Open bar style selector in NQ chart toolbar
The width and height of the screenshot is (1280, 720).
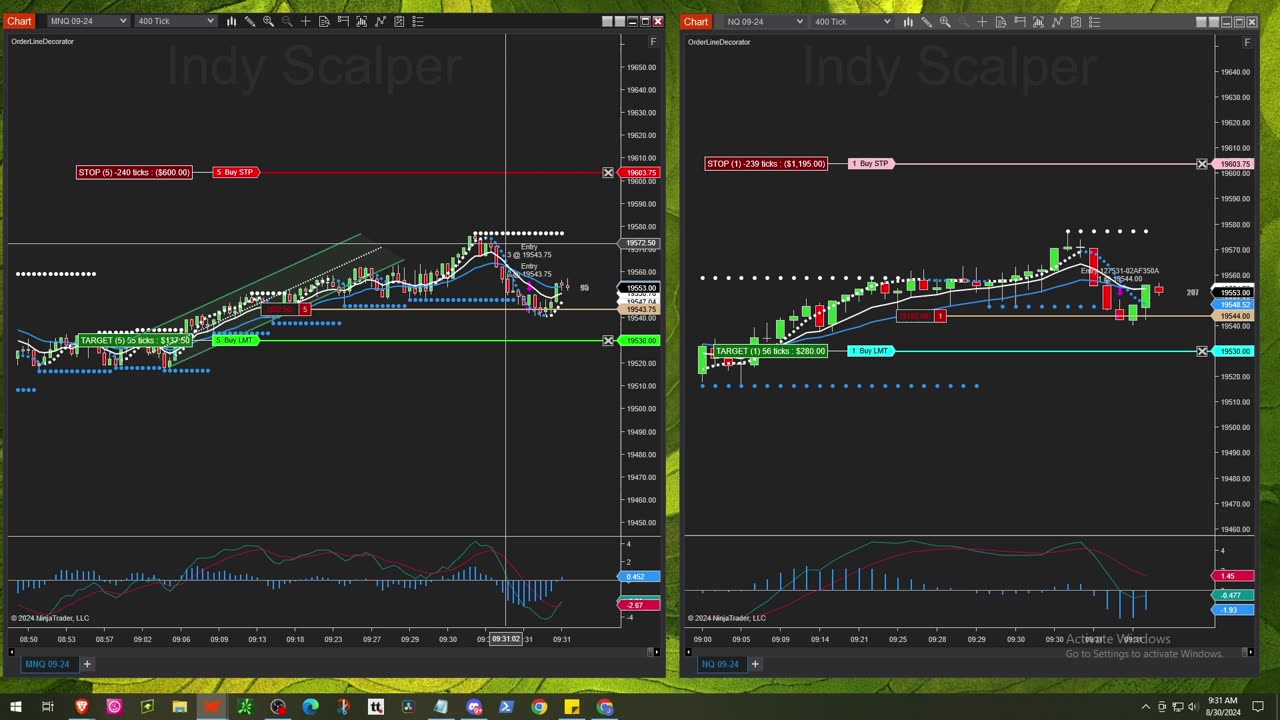tap(908, 21)
